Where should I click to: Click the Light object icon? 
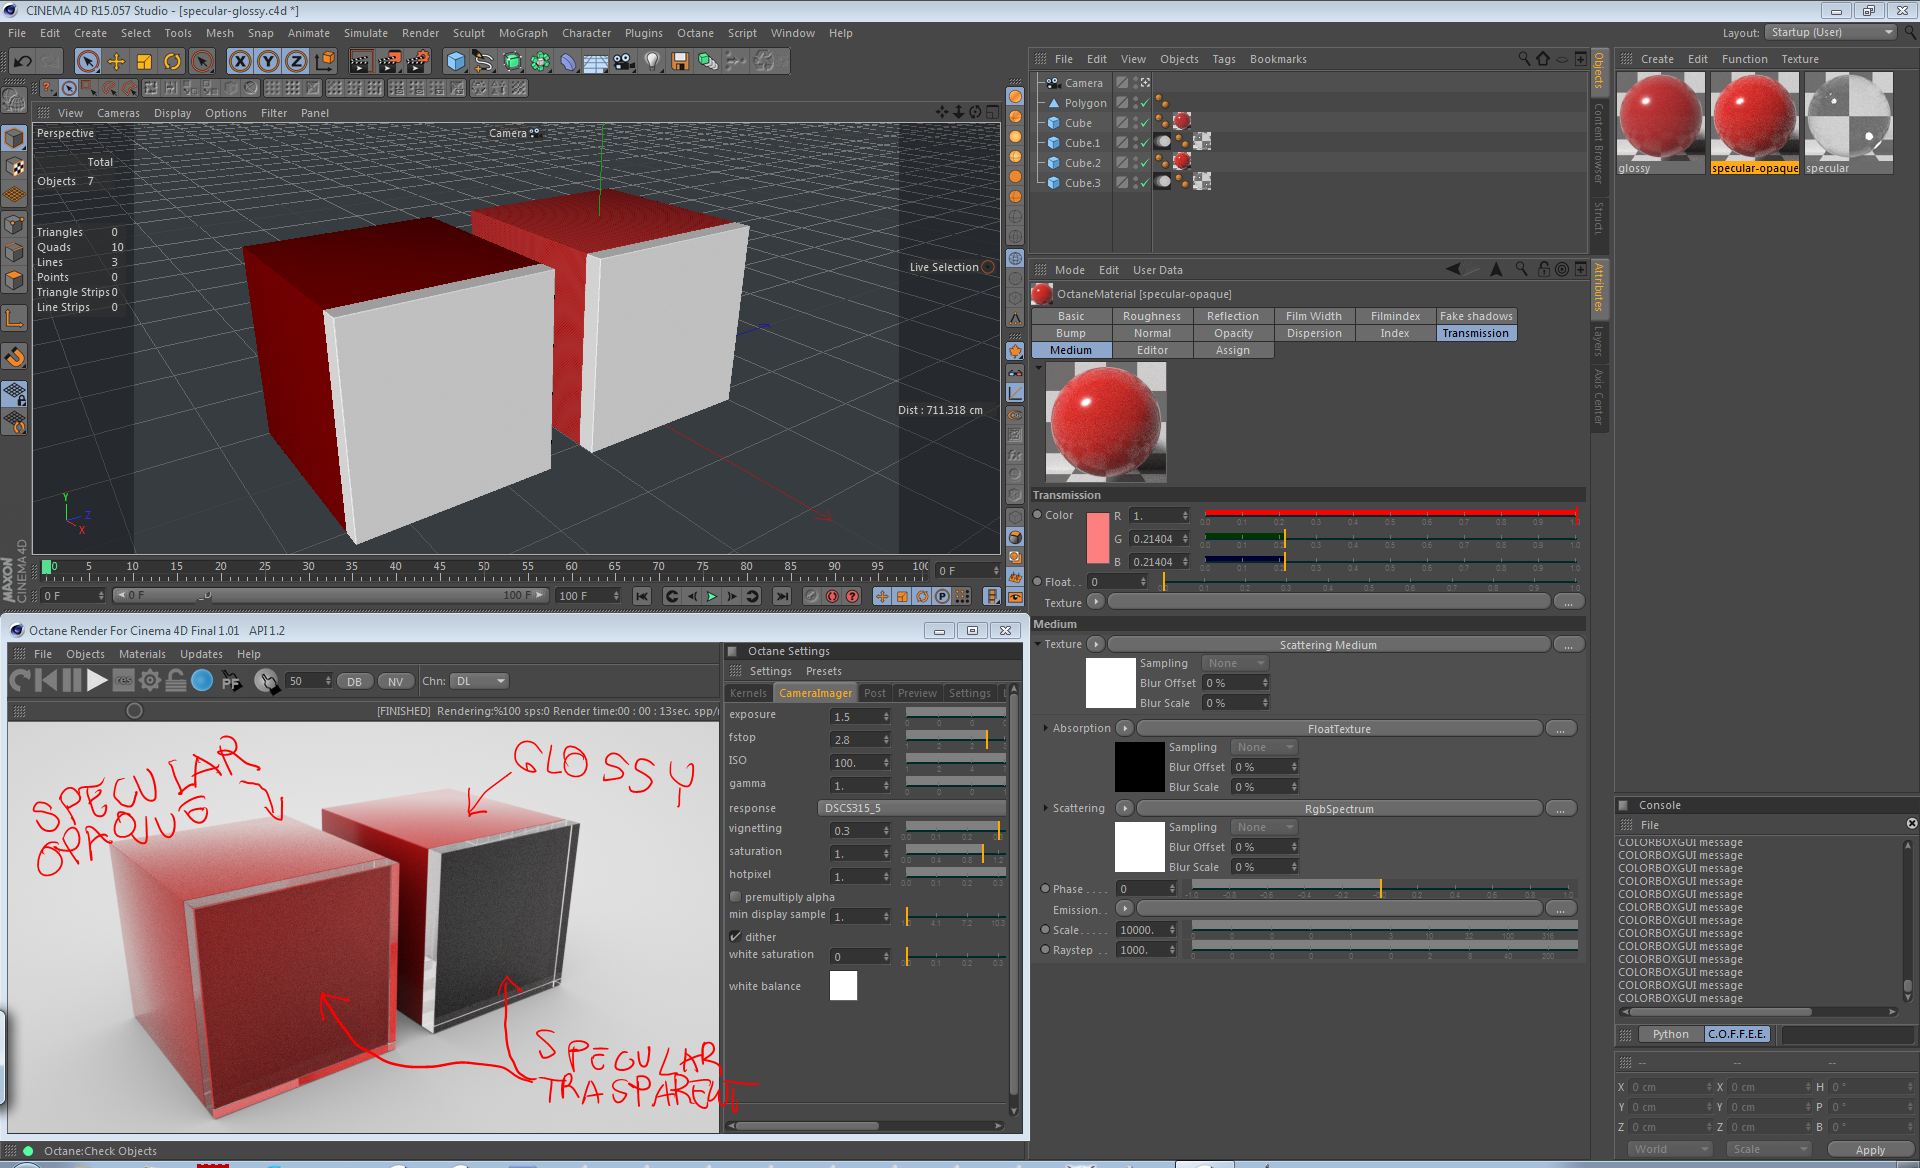click(x=652, y=62)
